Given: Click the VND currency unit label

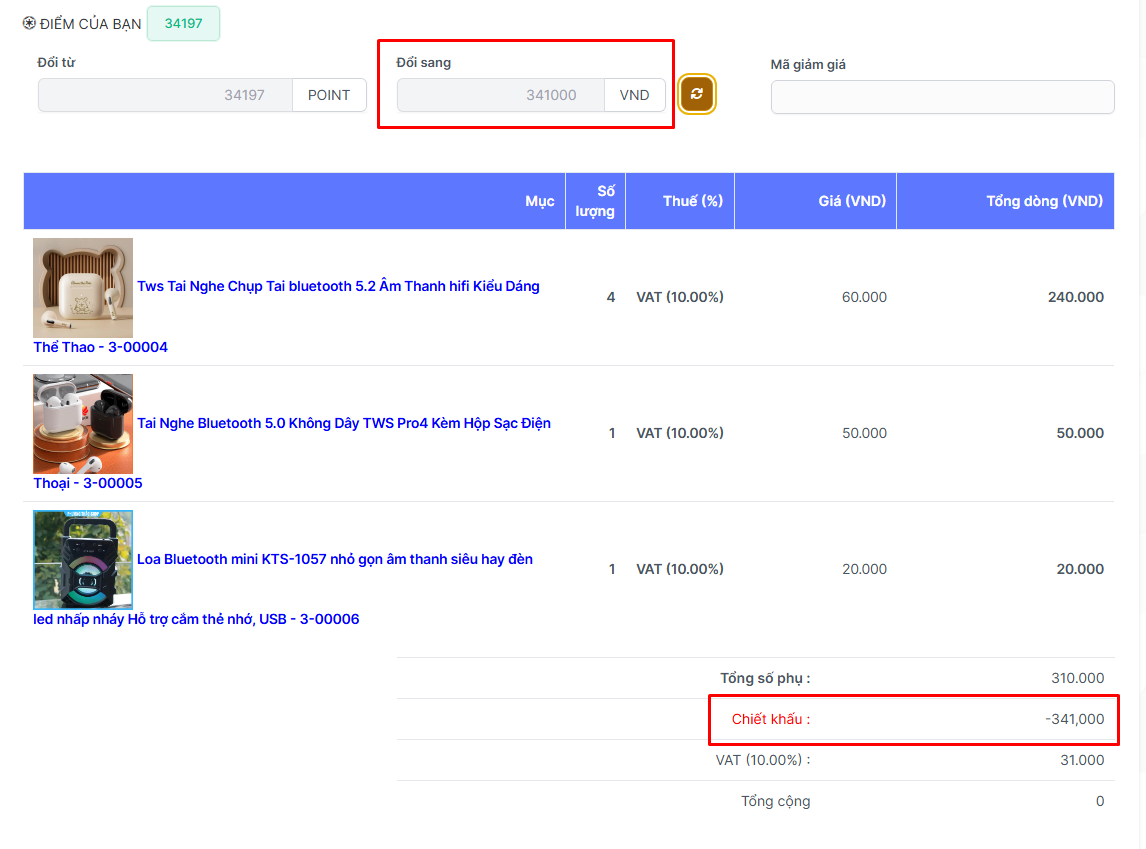Looking at the screenshot, I should (x=634, y=95).
